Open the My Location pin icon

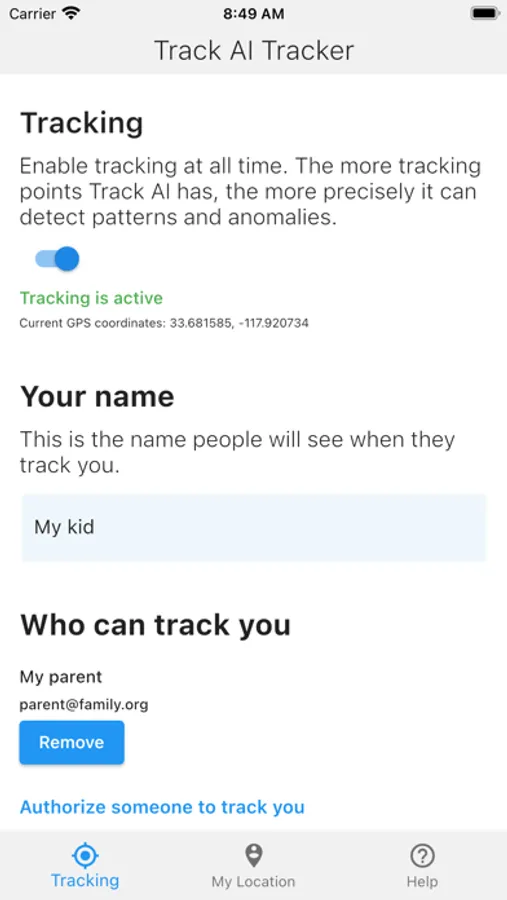point(253,856)
